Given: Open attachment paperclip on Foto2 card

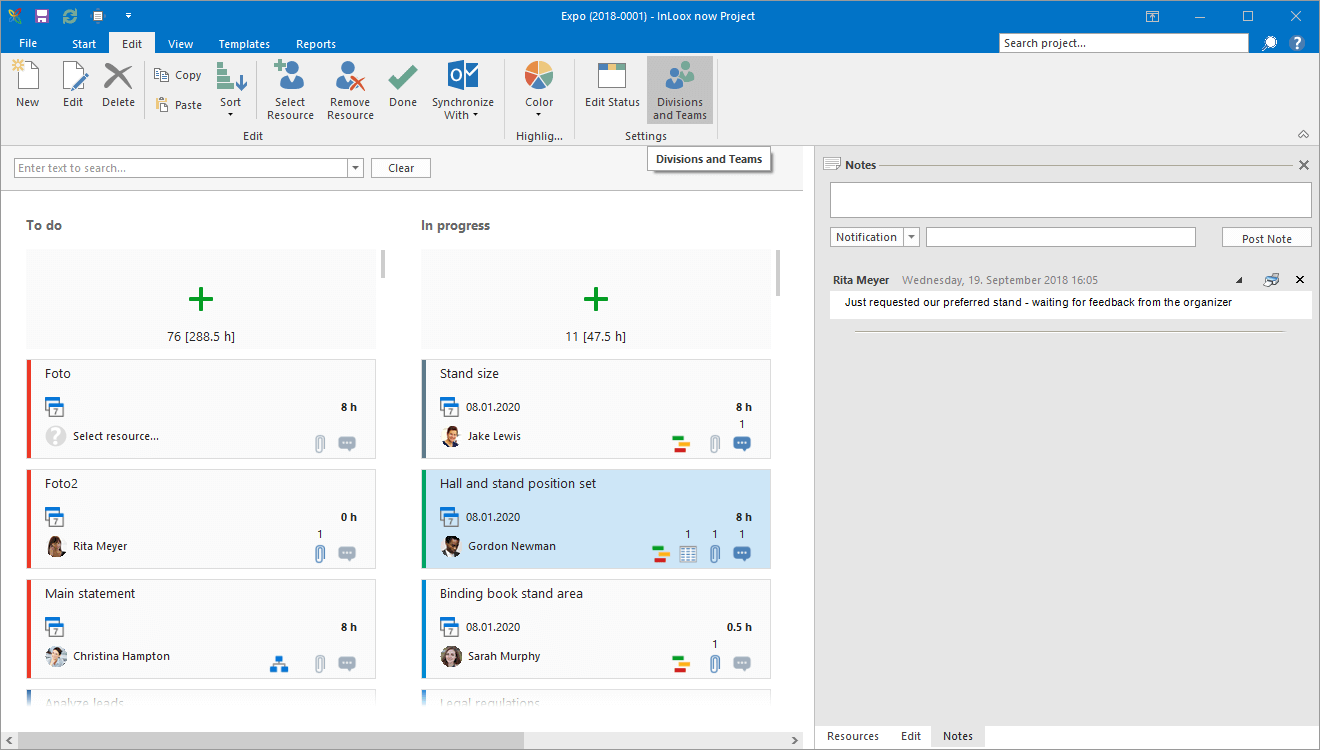Looking at the screenshot, I should (x=320, y=553).
